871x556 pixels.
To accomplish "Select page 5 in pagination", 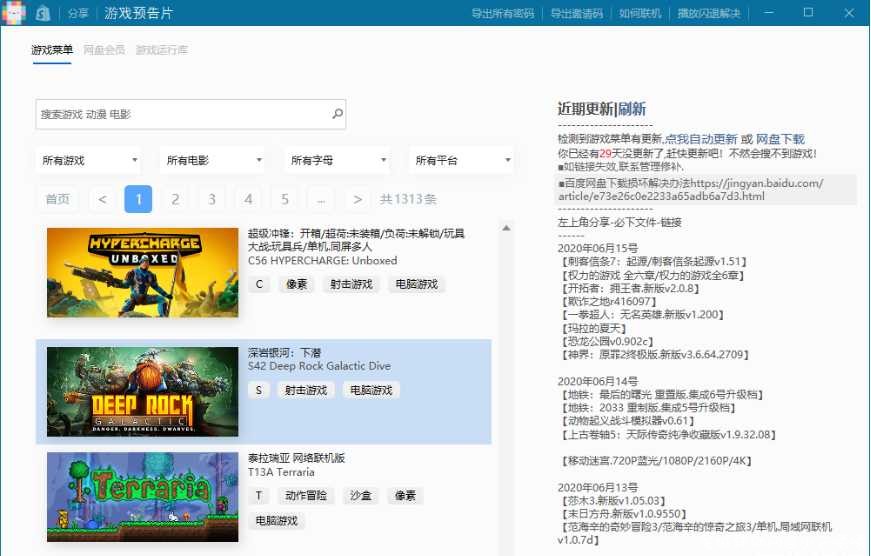I will pyautogui.click(x=285, y=199).
